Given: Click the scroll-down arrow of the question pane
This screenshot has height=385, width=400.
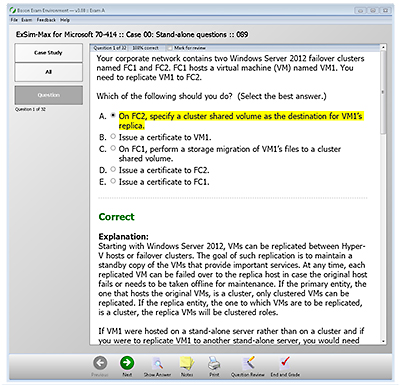Looking at the screenshot, I should [x=383, y=341].
